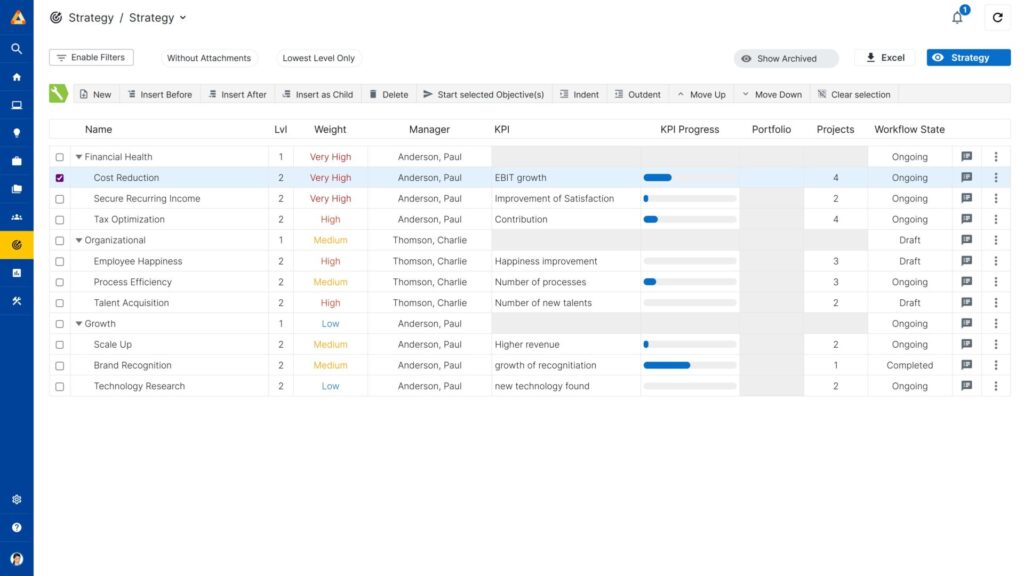Screen dimensions: 1024x576
Task: Click Insert Before
Action: pos(160,94)
